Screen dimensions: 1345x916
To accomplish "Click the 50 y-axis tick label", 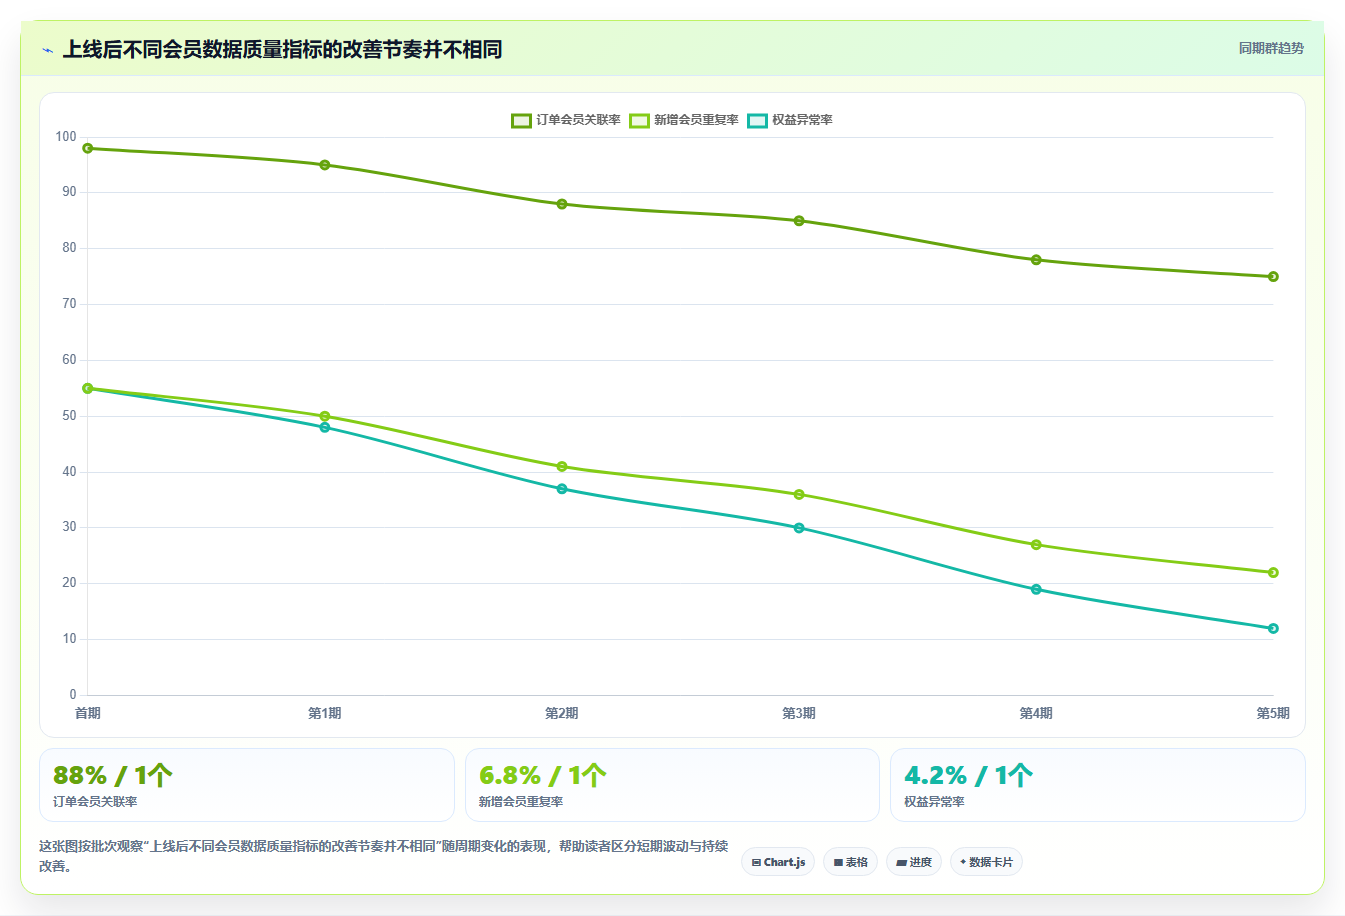I will click(69, 416).
